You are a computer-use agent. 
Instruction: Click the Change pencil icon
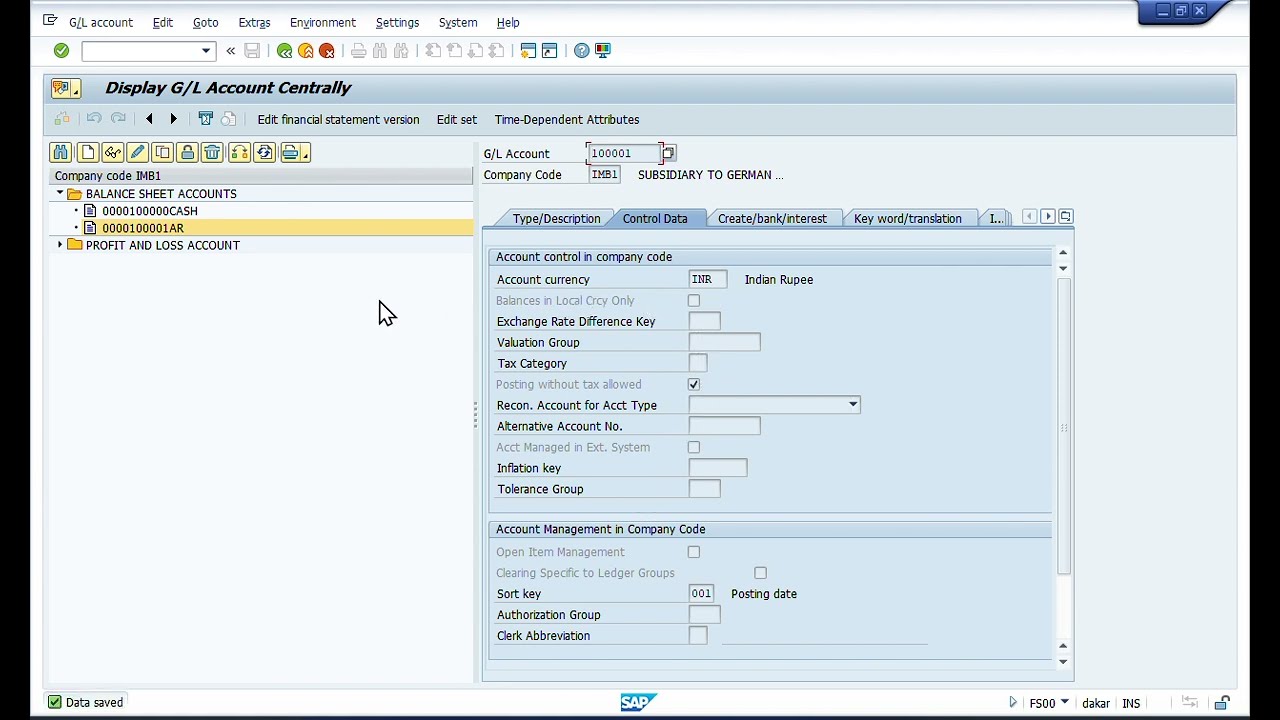tap(137, 153)
